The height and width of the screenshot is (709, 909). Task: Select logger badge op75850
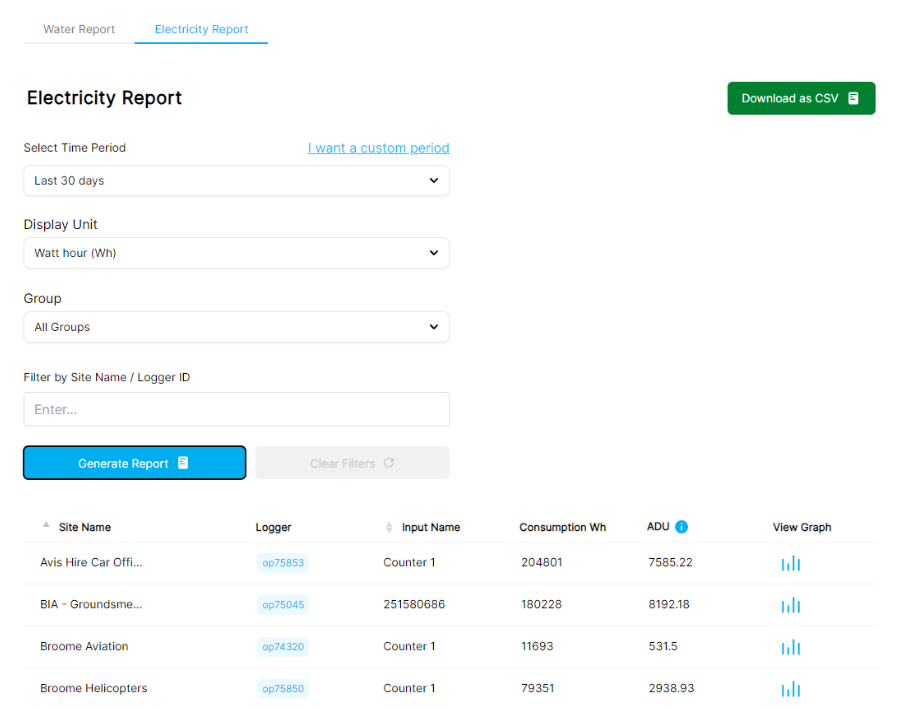coord(283,689)
